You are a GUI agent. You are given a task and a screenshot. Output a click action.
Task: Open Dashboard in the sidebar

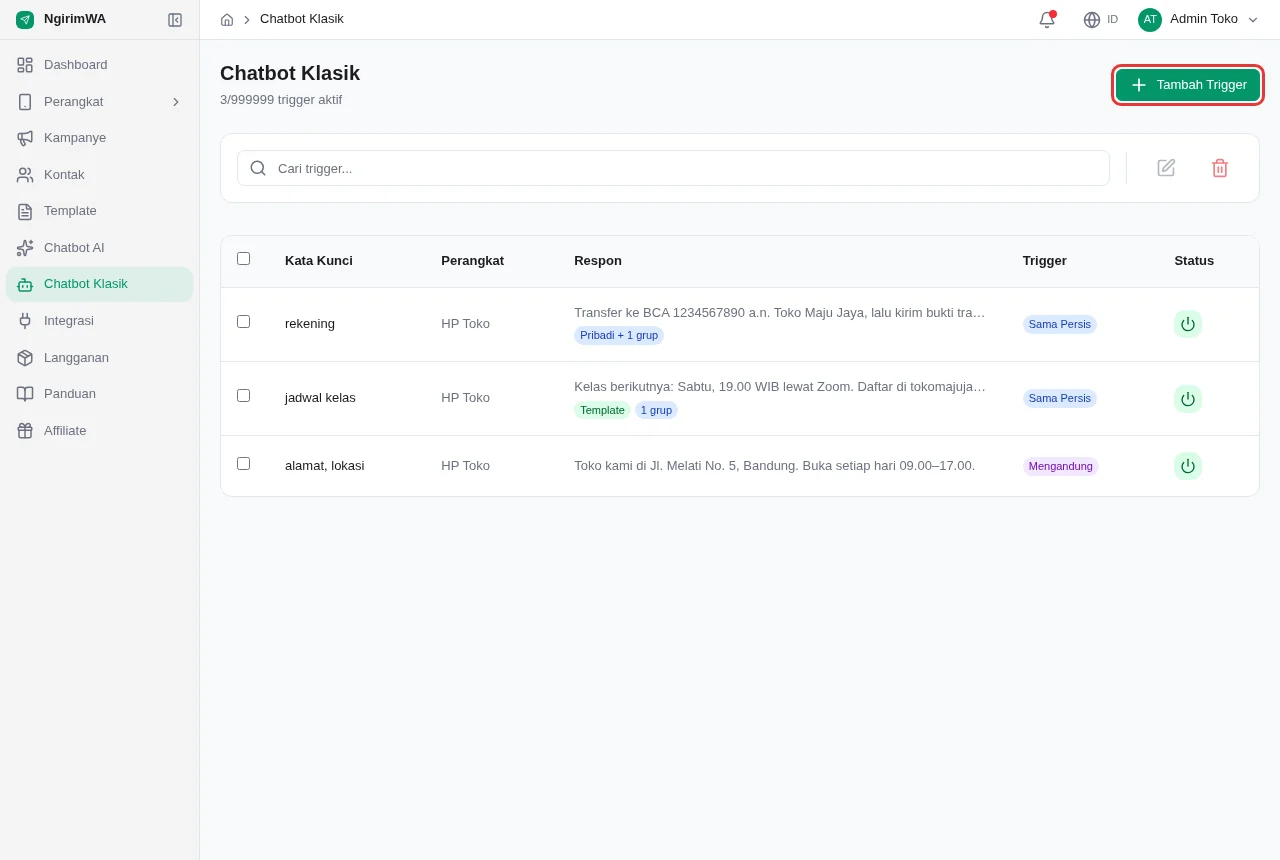[100, 65]
